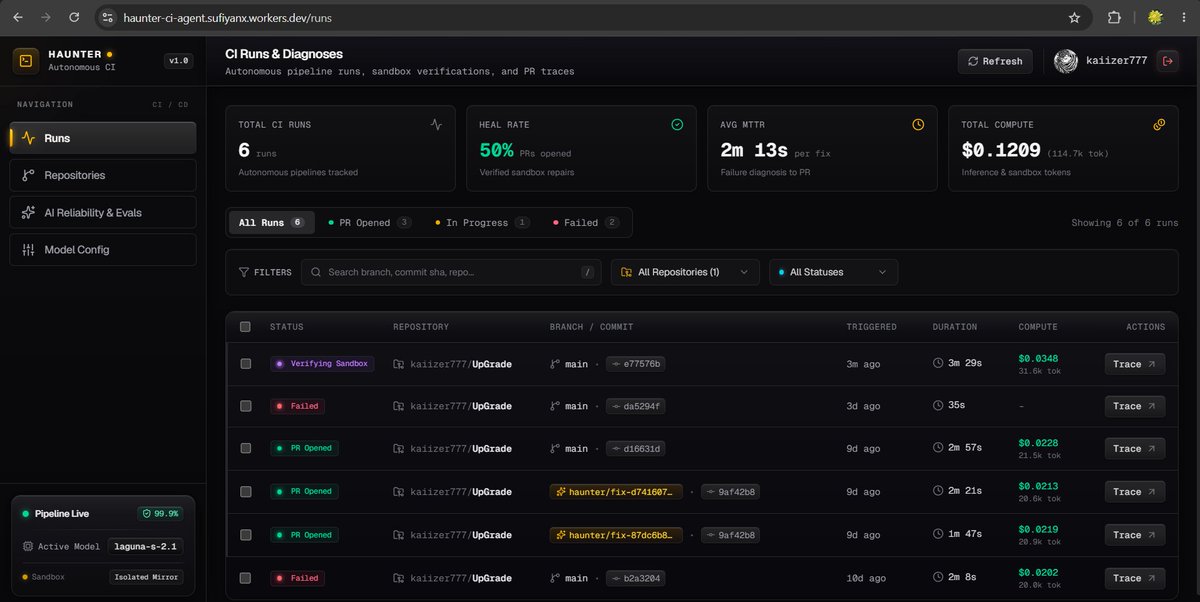Tick the checkbox for commit d16631d row
The image size is (1200, 602).
coord(246,448)
